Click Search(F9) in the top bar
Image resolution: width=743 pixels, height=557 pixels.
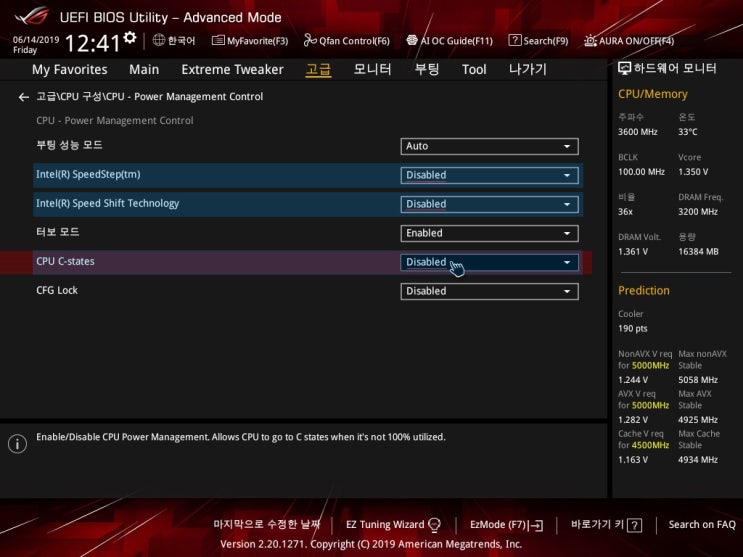(x=545, y=41)
